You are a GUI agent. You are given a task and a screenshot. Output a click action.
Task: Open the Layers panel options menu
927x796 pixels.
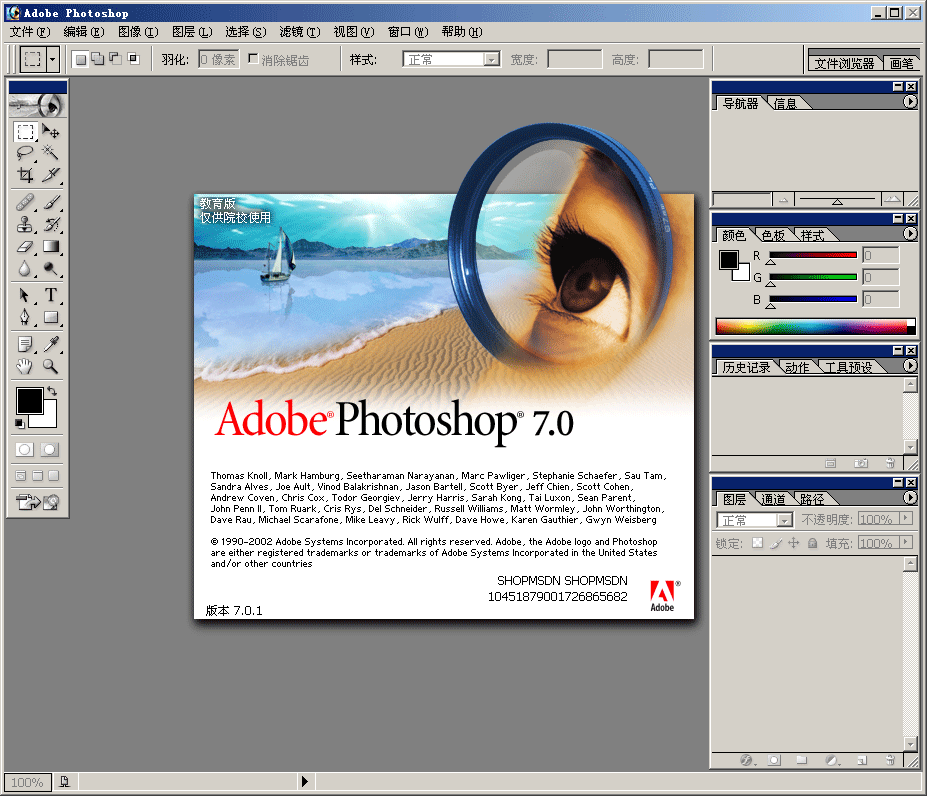click(x=910, y=497)
